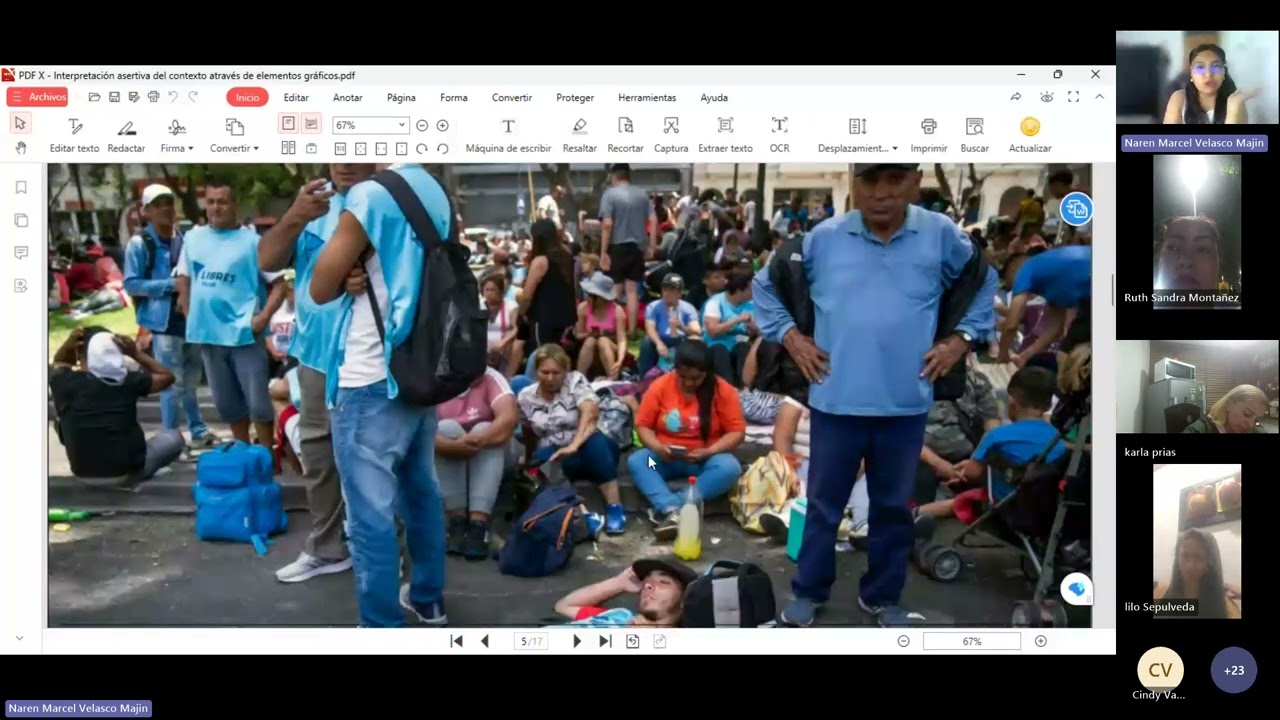
Task: Go to the first page
Action: point(457,641)
